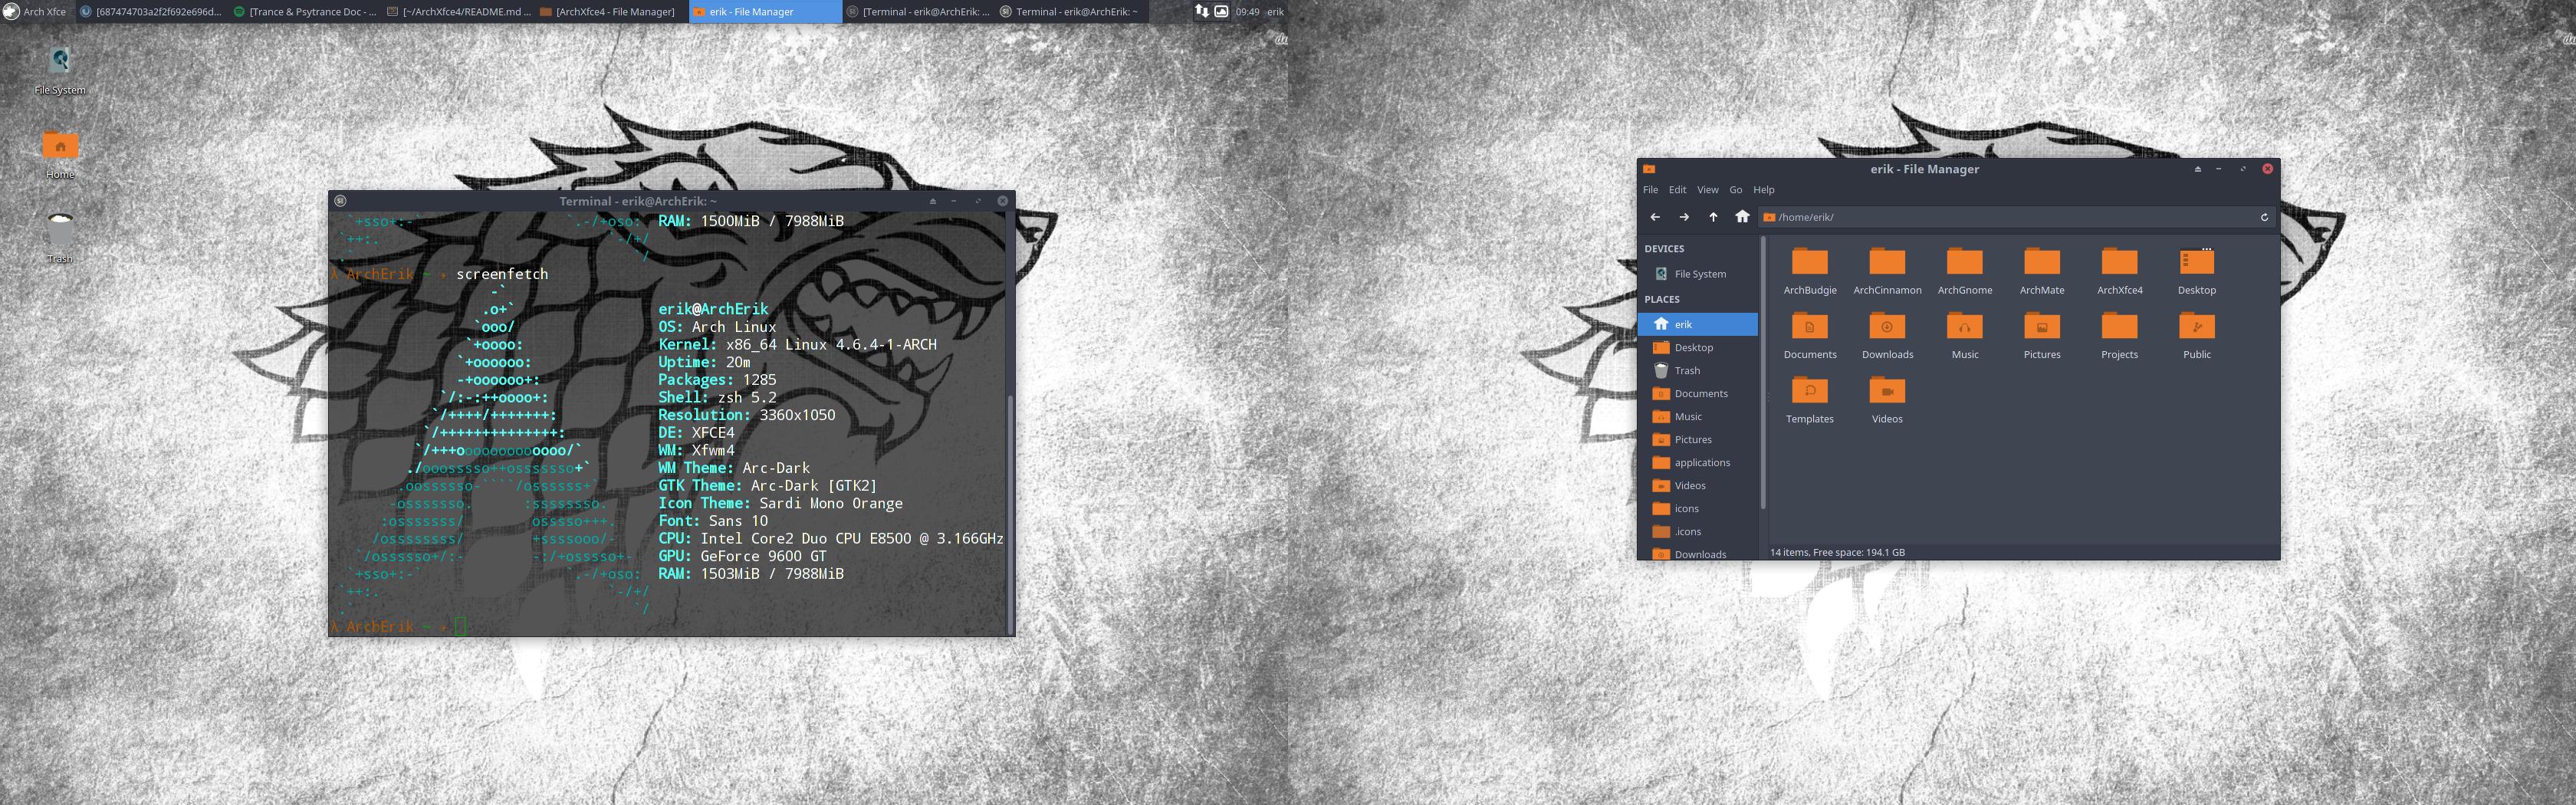The width and height of the screenshot is (2576, 805).
Task: Switch to the Trance & Psytrance Doc task
Action: (x=305, y=12)
